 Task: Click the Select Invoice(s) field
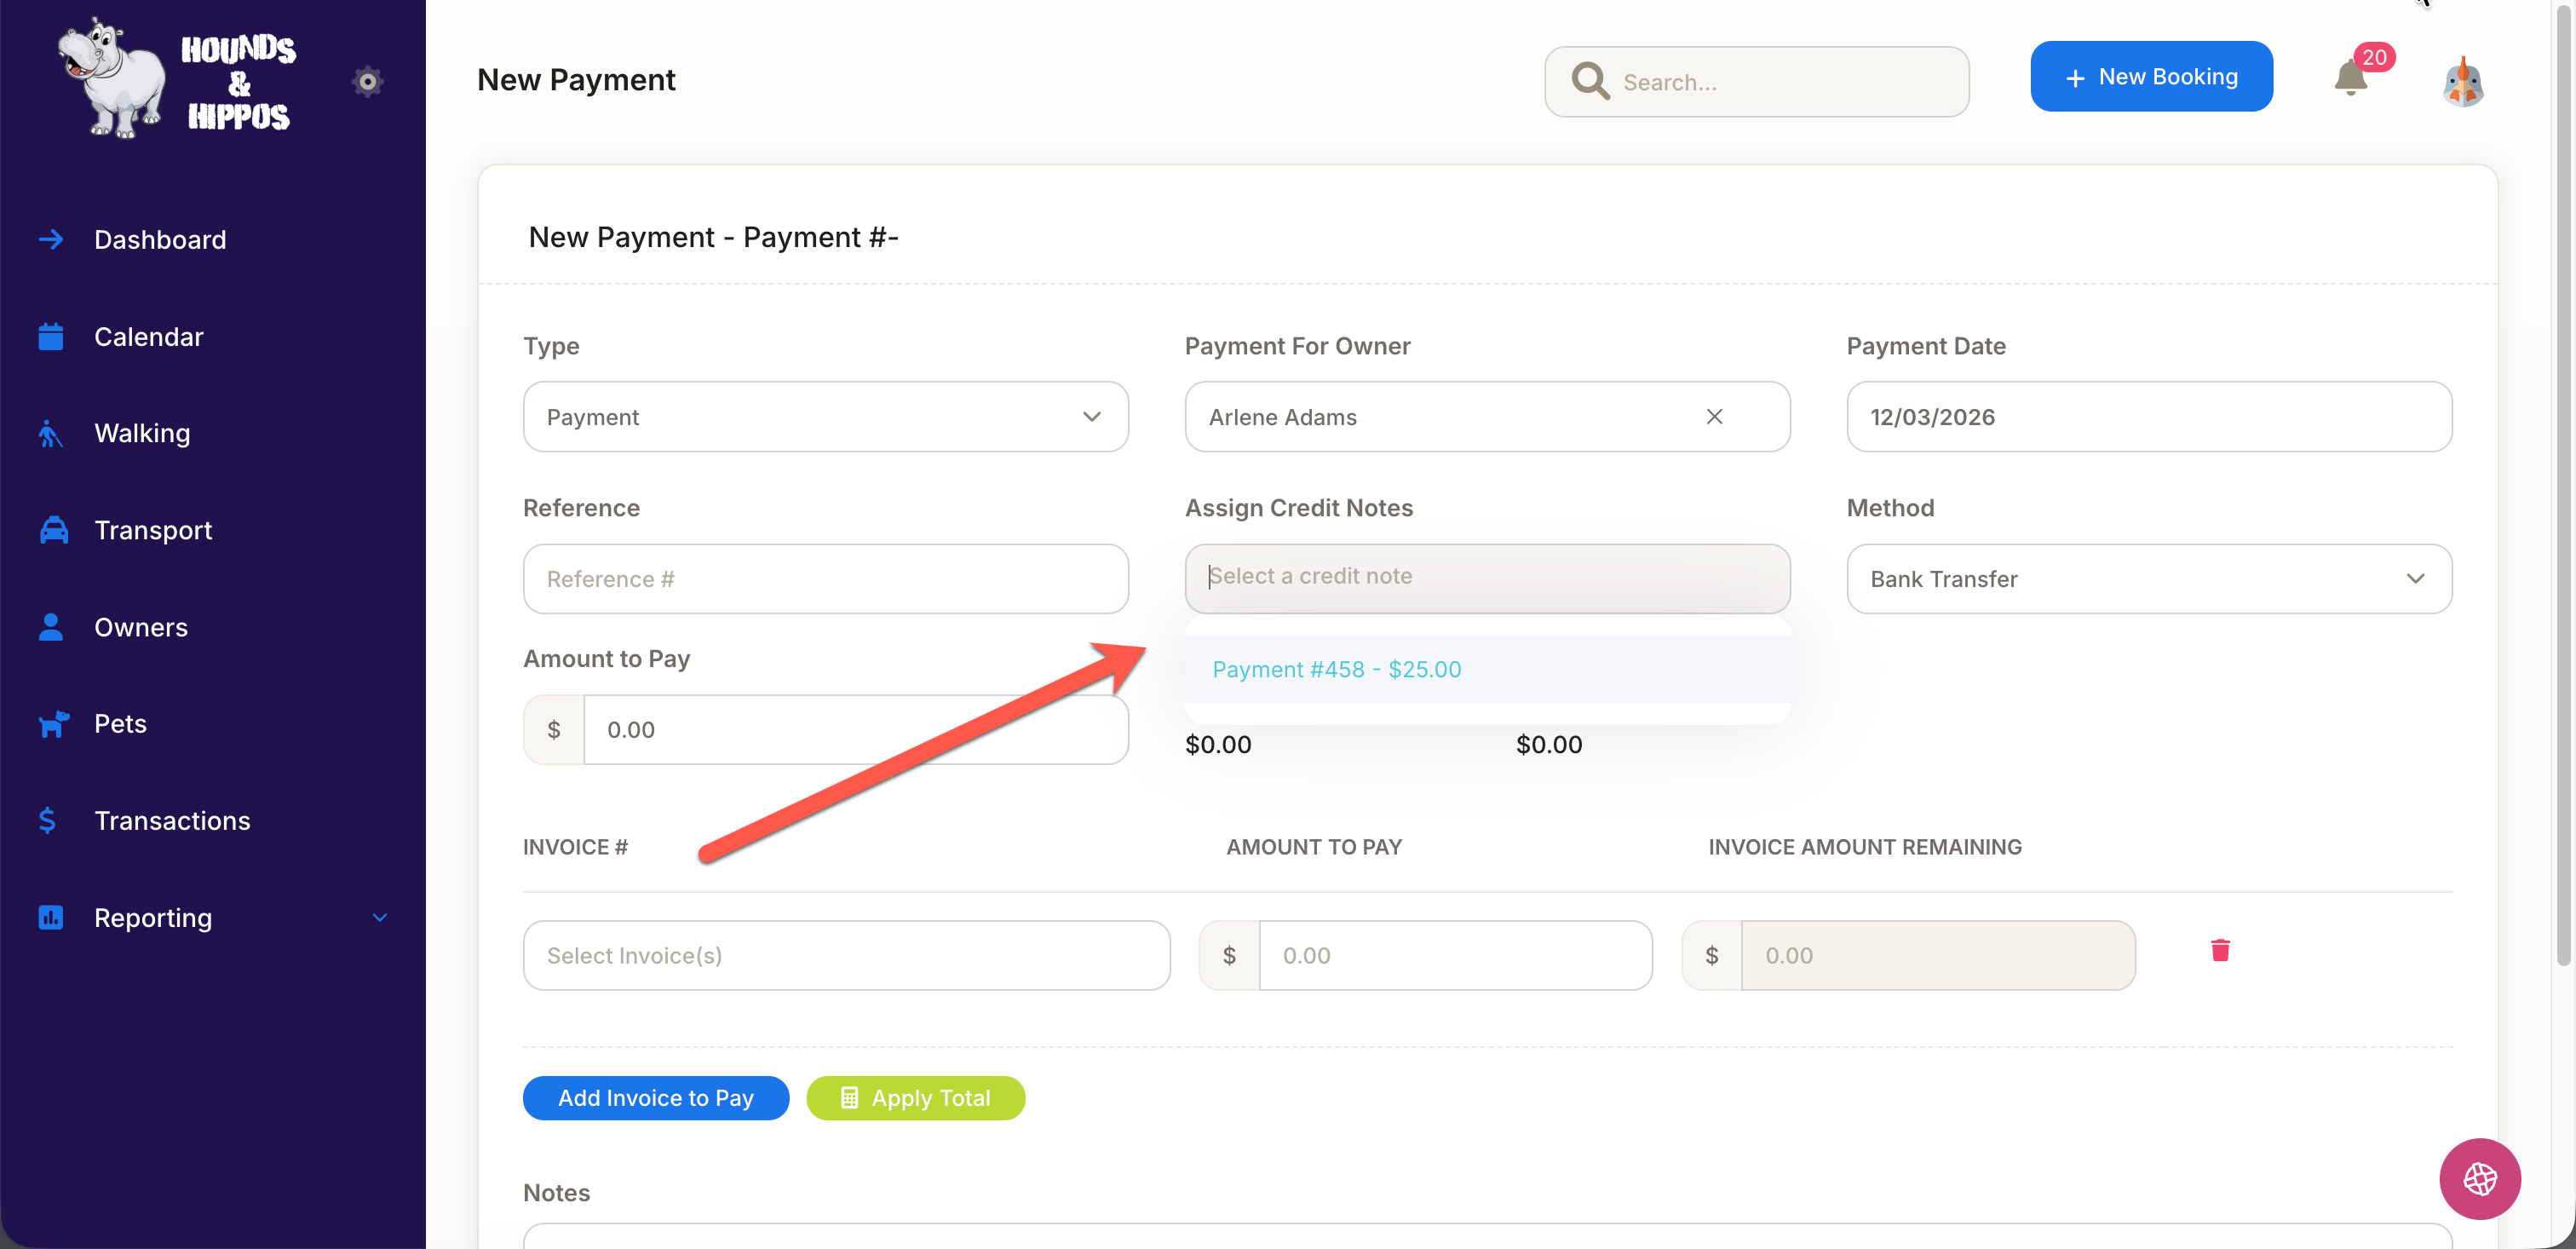click(846, 955)
